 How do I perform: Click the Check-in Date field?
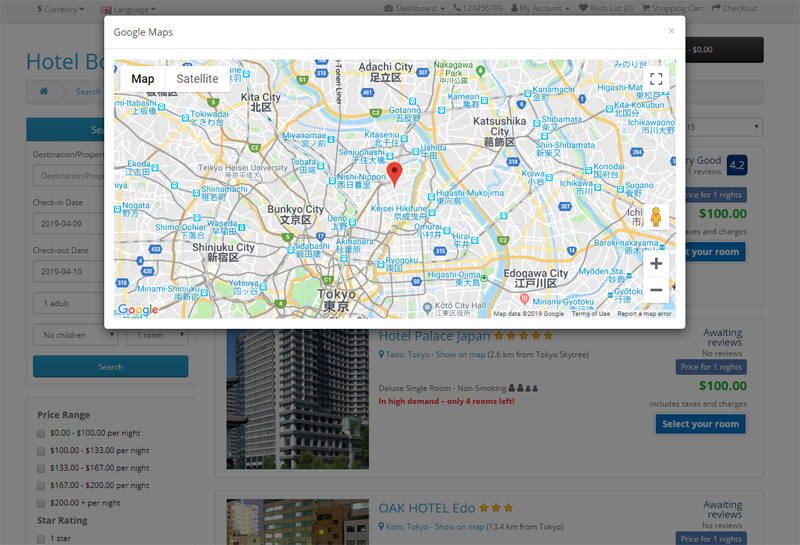point(69,224)
